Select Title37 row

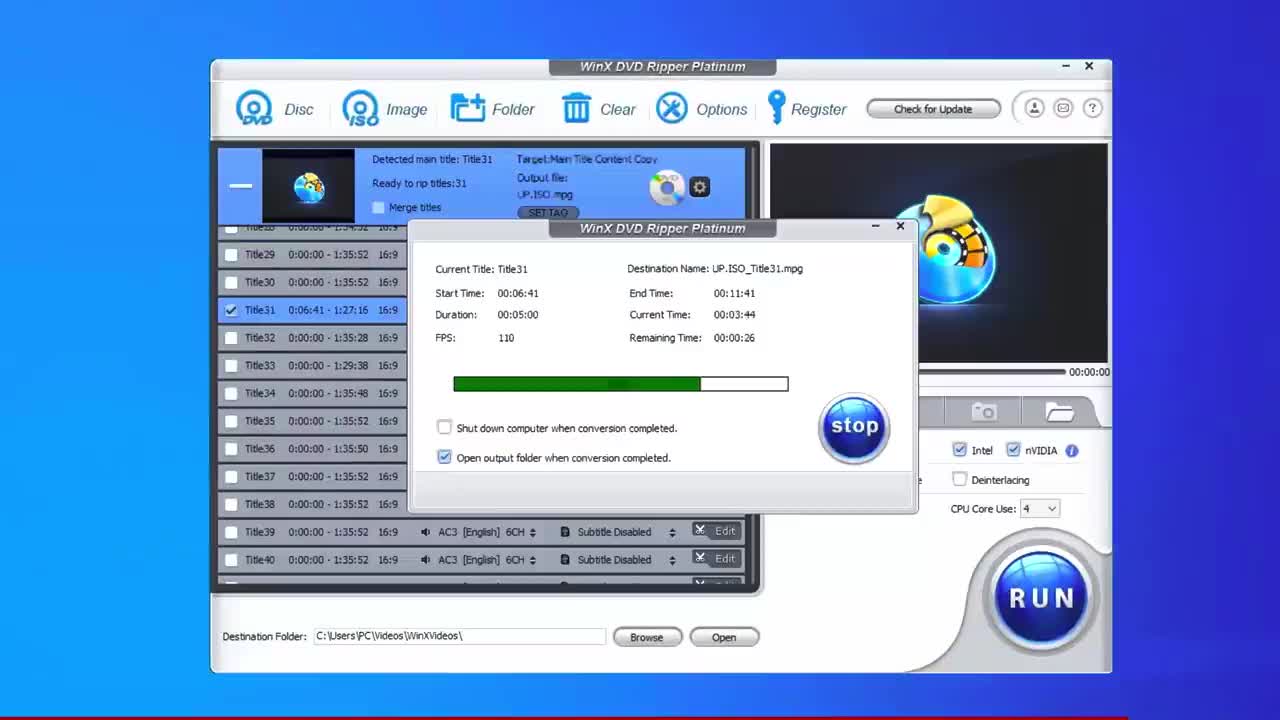[312, 476]
